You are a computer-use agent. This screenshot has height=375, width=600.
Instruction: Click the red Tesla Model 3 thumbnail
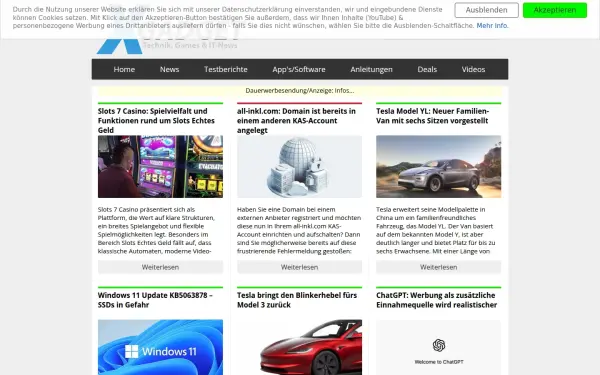tap(299, 347)
